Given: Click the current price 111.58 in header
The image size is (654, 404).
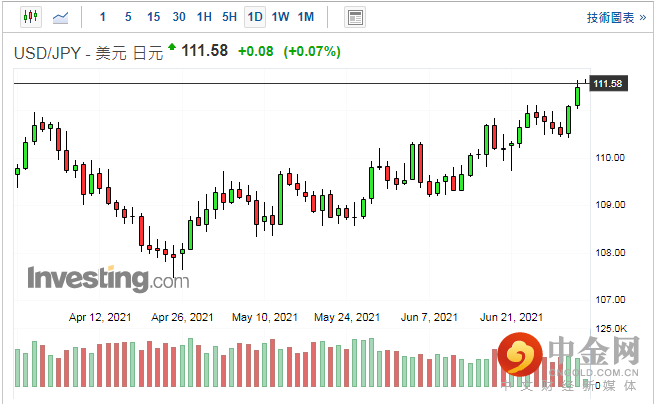Looking at the screenshot, I should (x=204, y=51).
